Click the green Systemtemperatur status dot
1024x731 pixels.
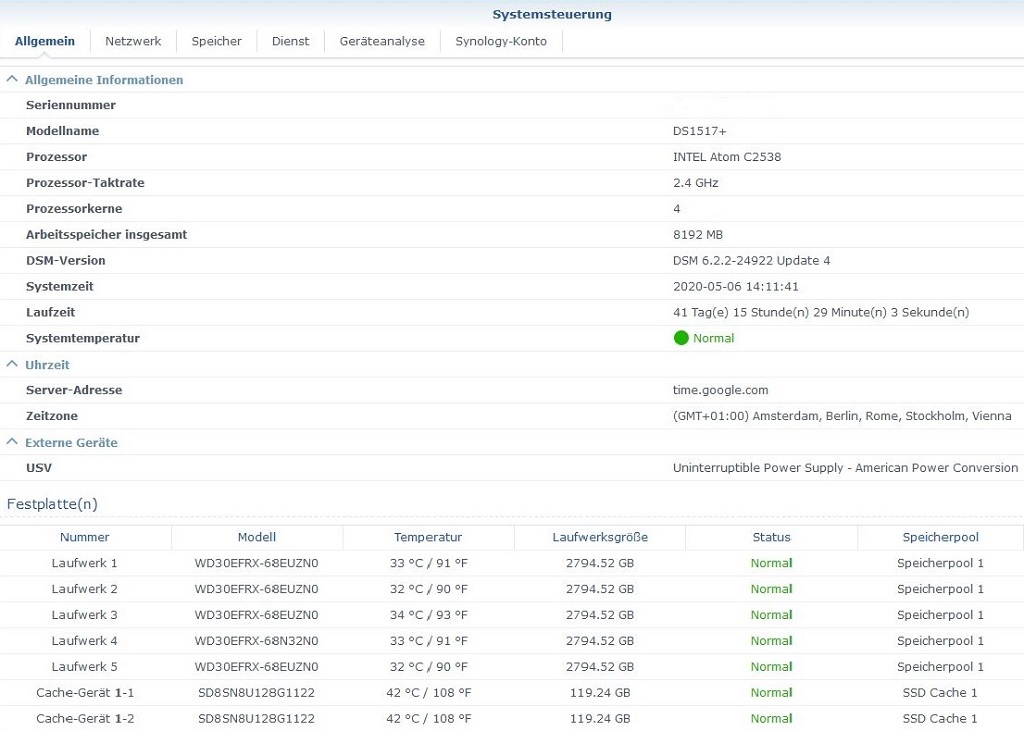[680, 338]
